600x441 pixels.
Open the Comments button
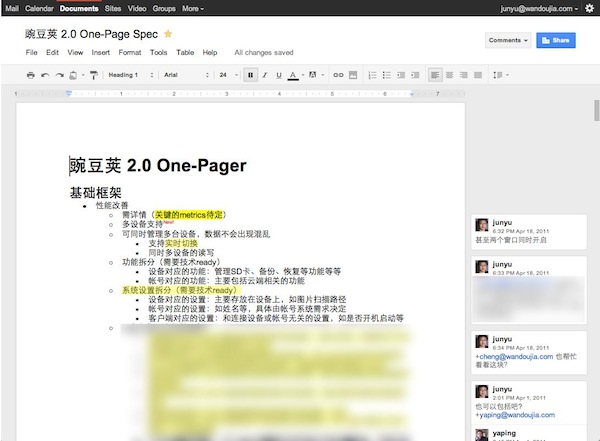click(507, 40)
